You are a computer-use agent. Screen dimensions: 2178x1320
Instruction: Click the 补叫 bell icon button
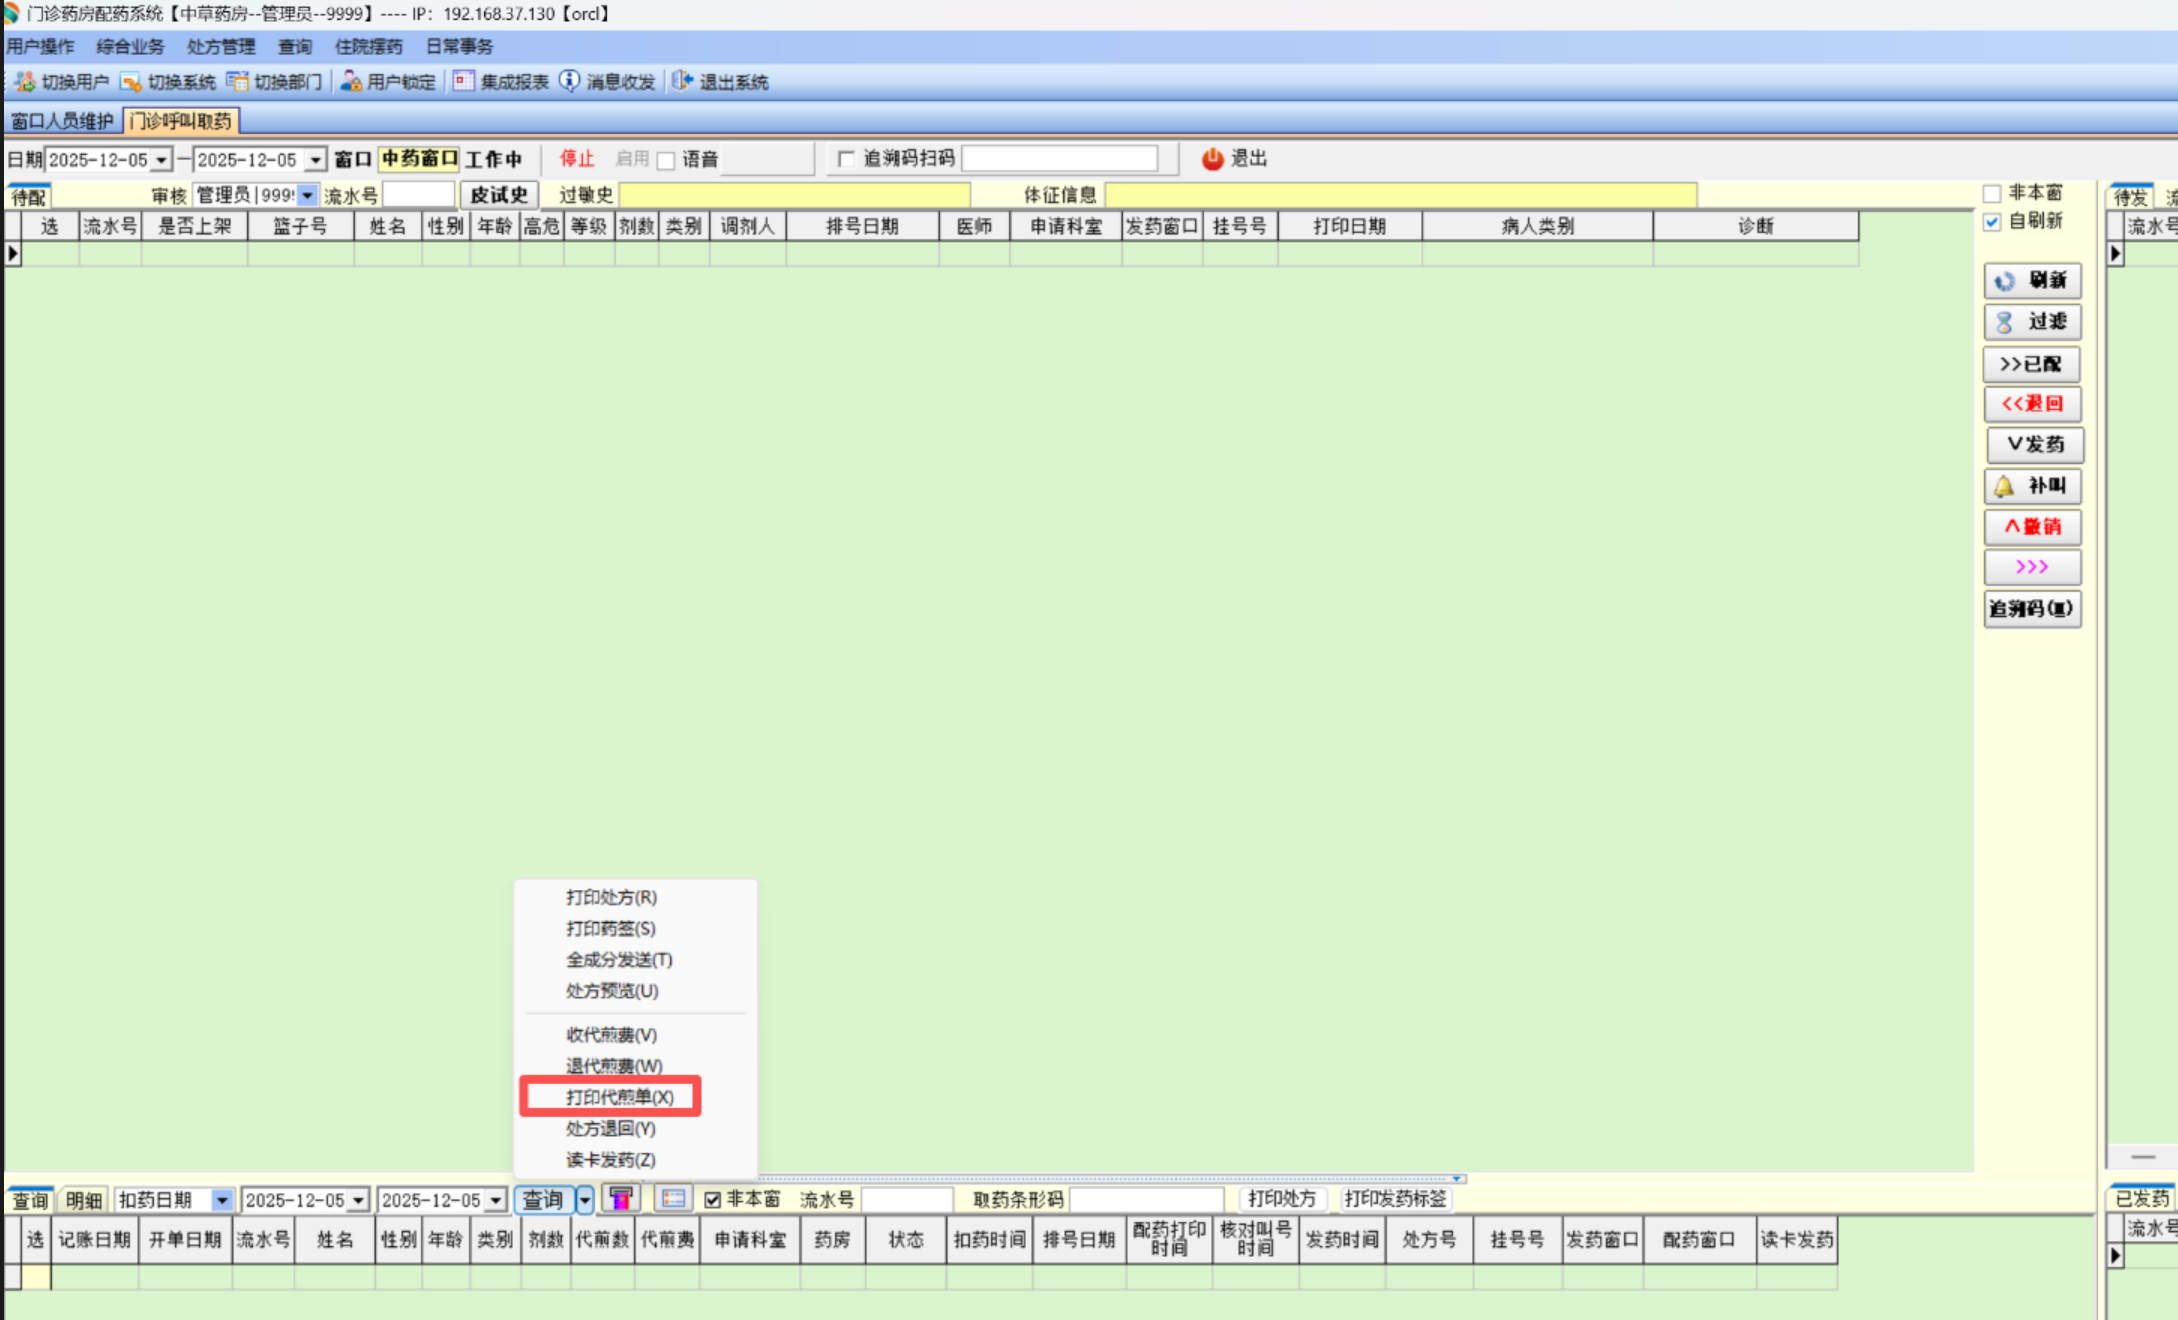(2004, 486)
